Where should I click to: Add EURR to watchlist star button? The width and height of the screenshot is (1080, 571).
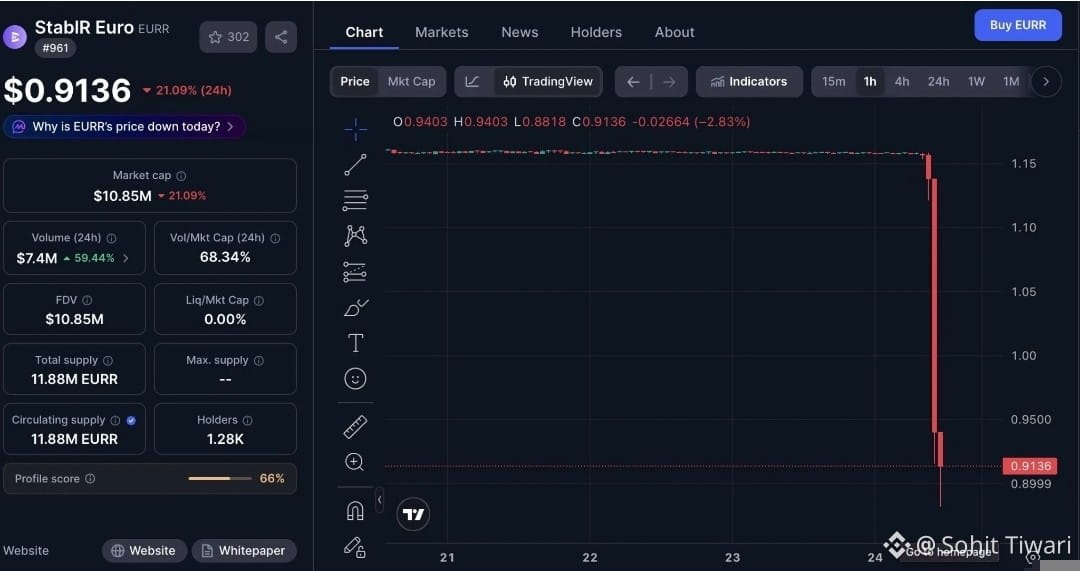(x=229, y=37)
